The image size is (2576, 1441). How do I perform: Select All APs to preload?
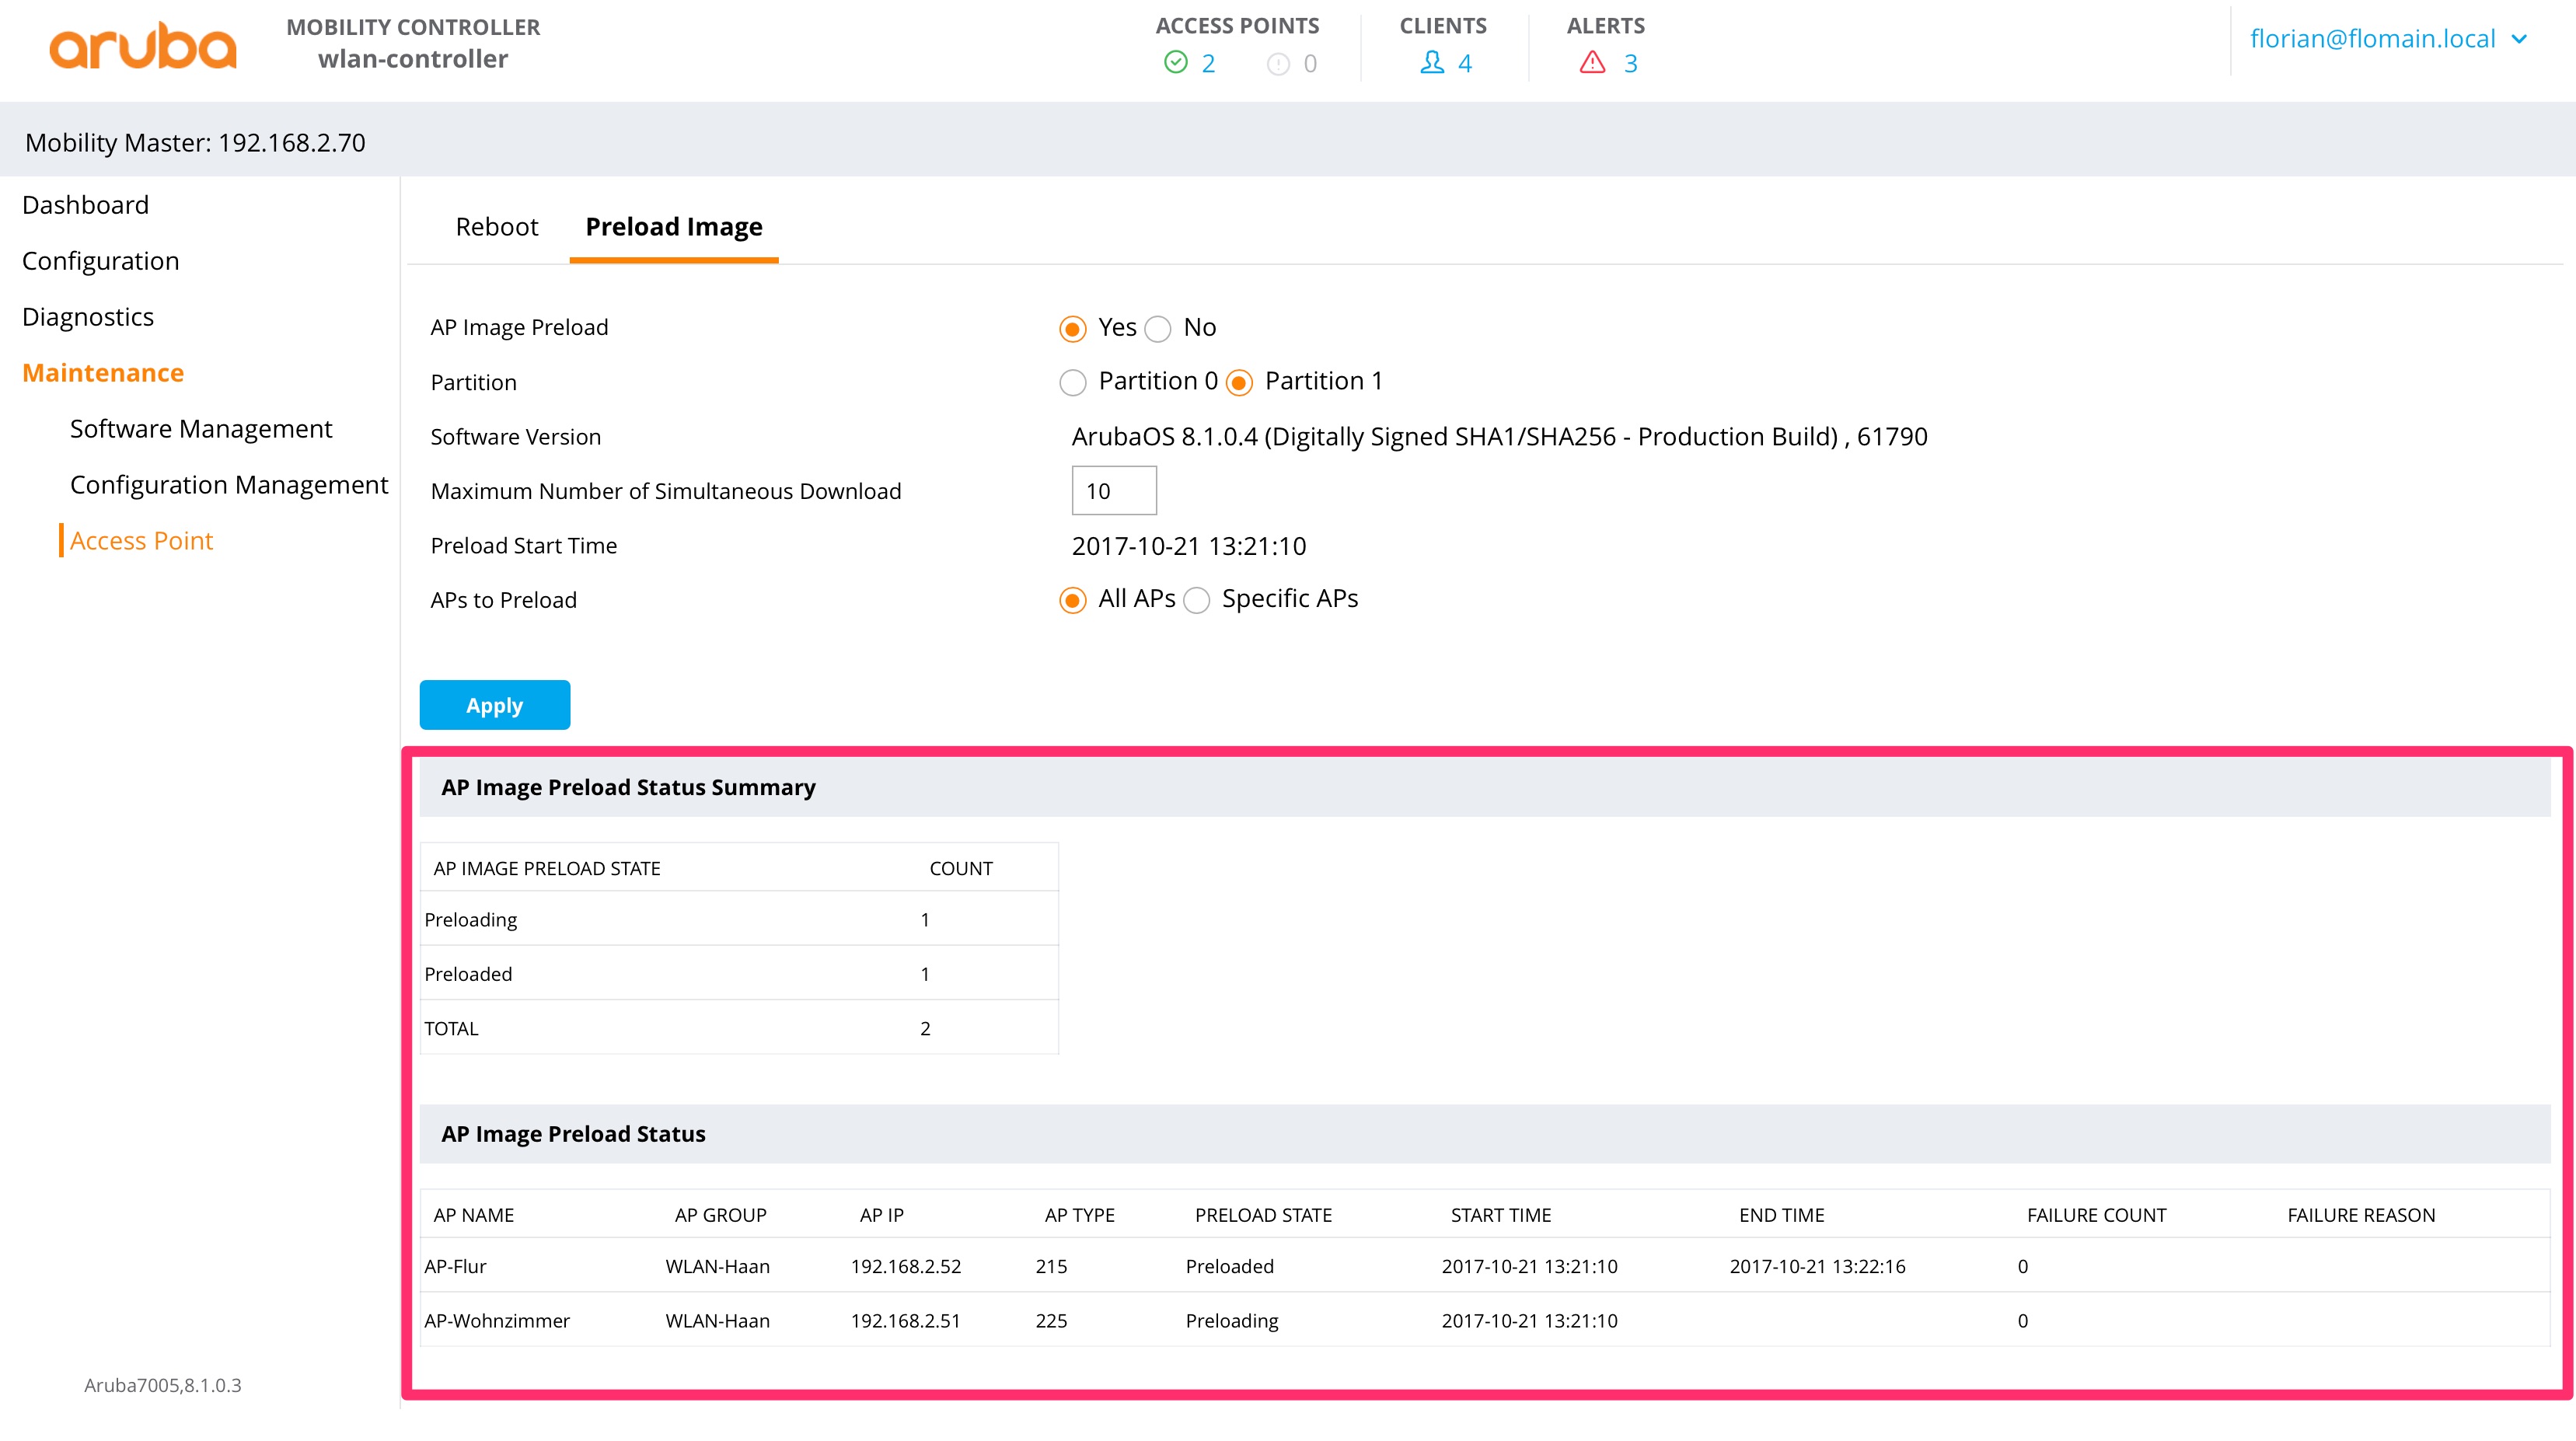pyautogui.click(x=1073, y=600)
